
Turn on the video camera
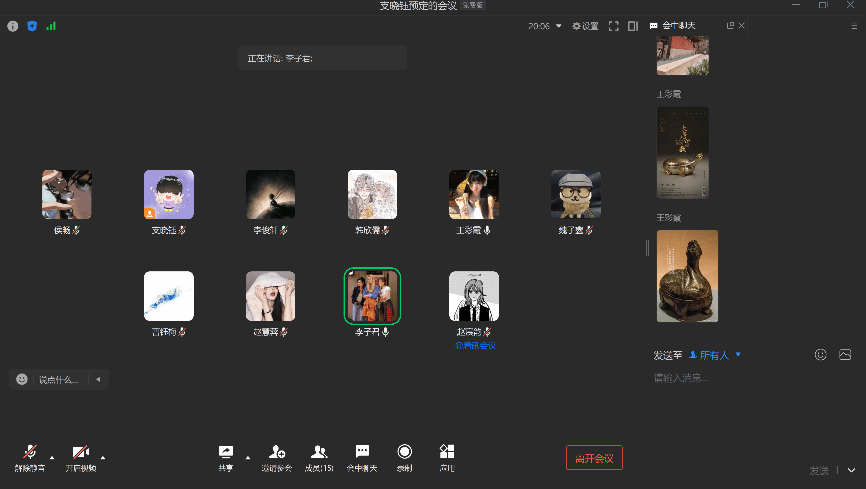(81, 457)
